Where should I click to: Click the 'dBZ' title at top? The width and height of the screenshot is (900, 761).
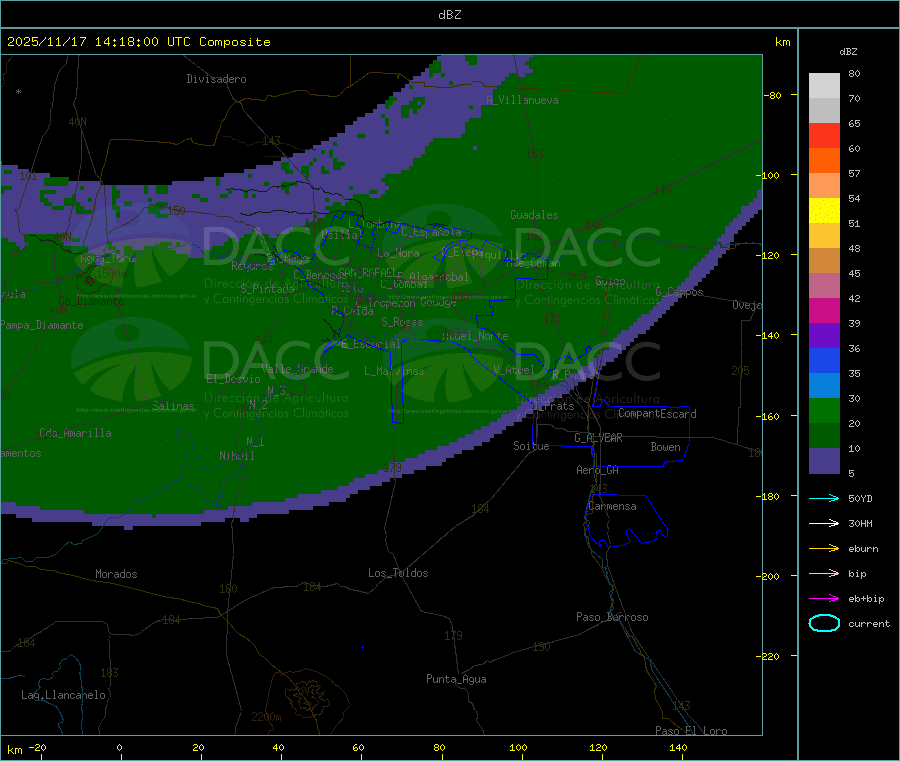449,15
